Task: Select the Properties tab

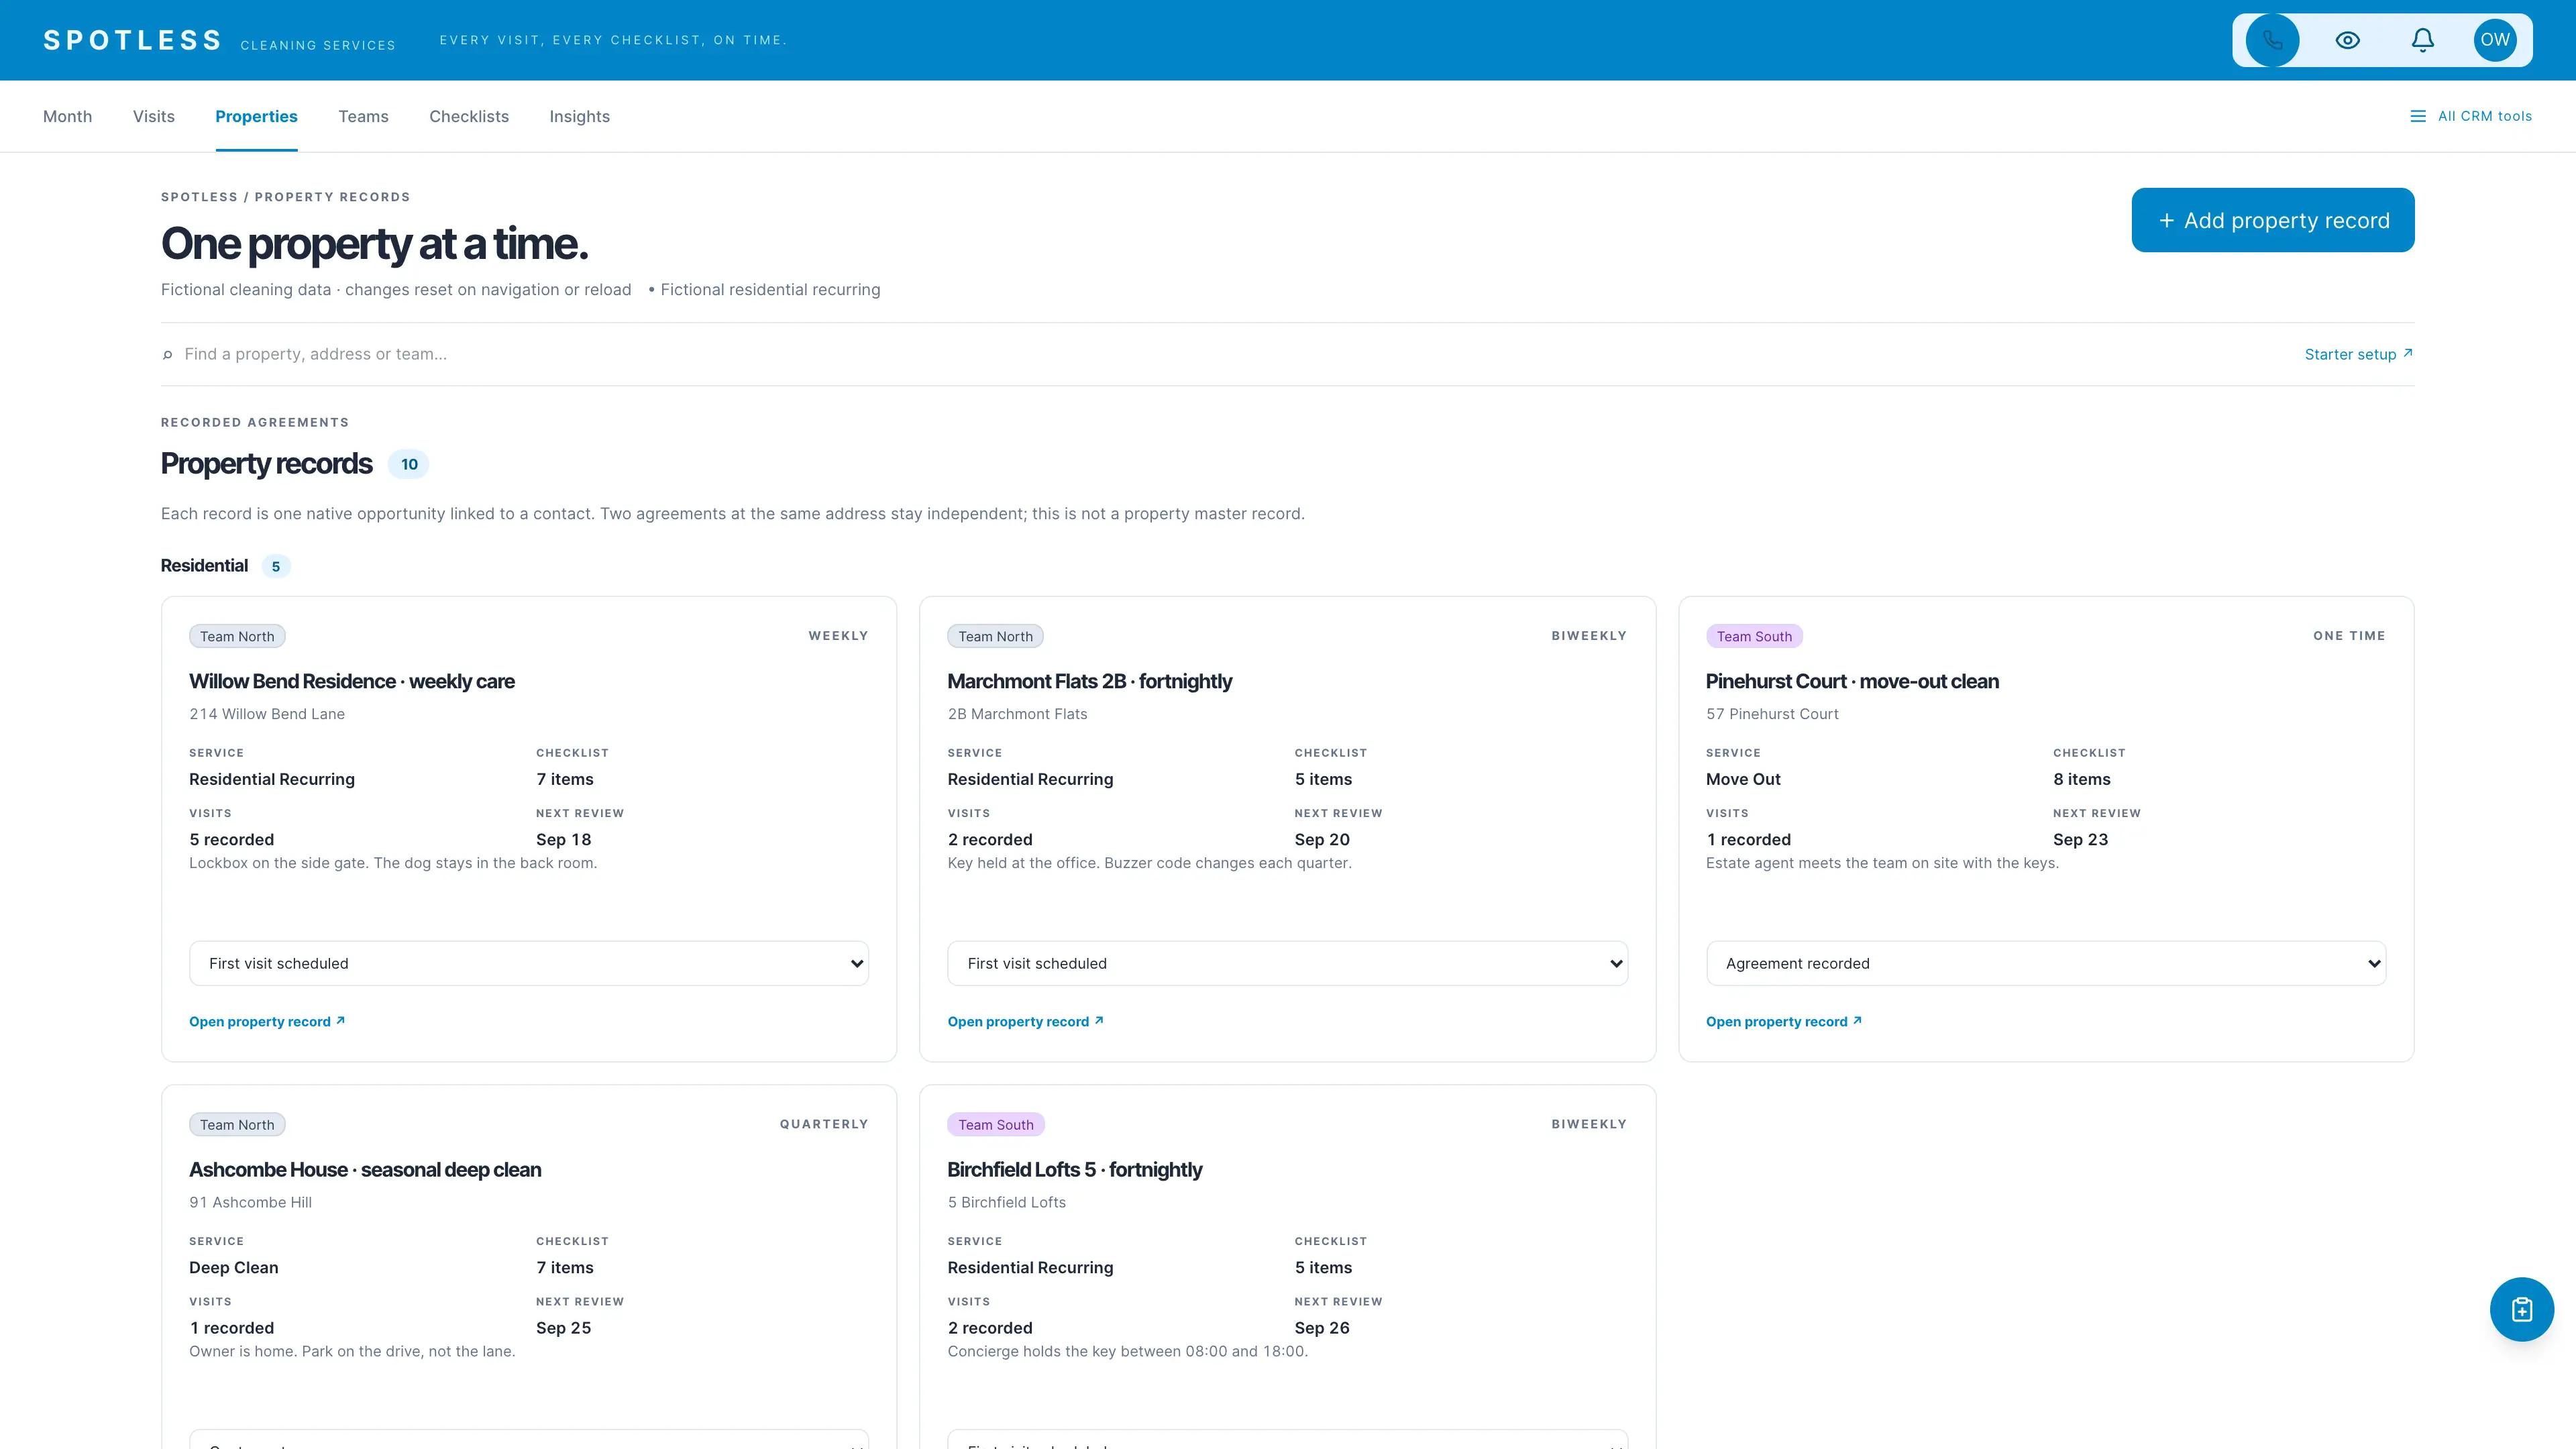Action: (x=256, y=116)
